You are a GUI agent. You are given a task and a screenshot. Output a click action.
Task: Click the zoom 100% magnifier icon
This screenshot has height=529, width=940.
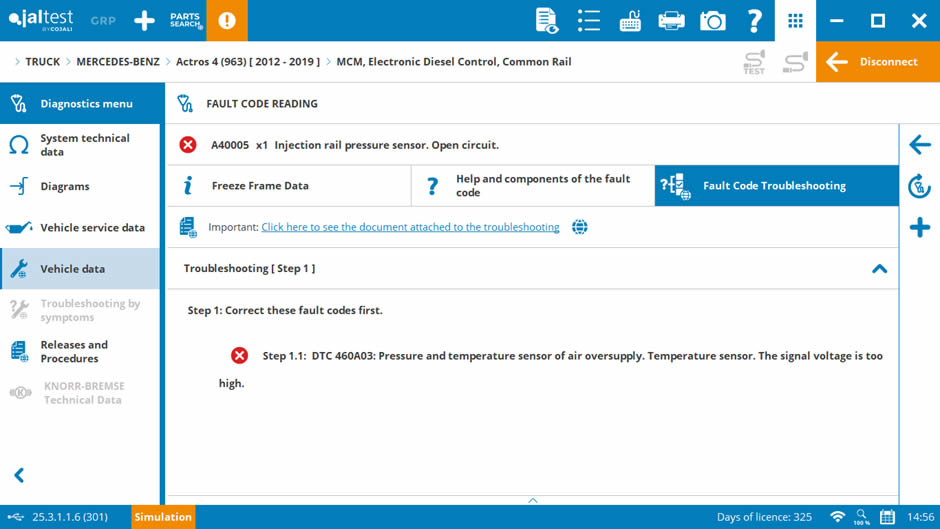tap(862, 517)
